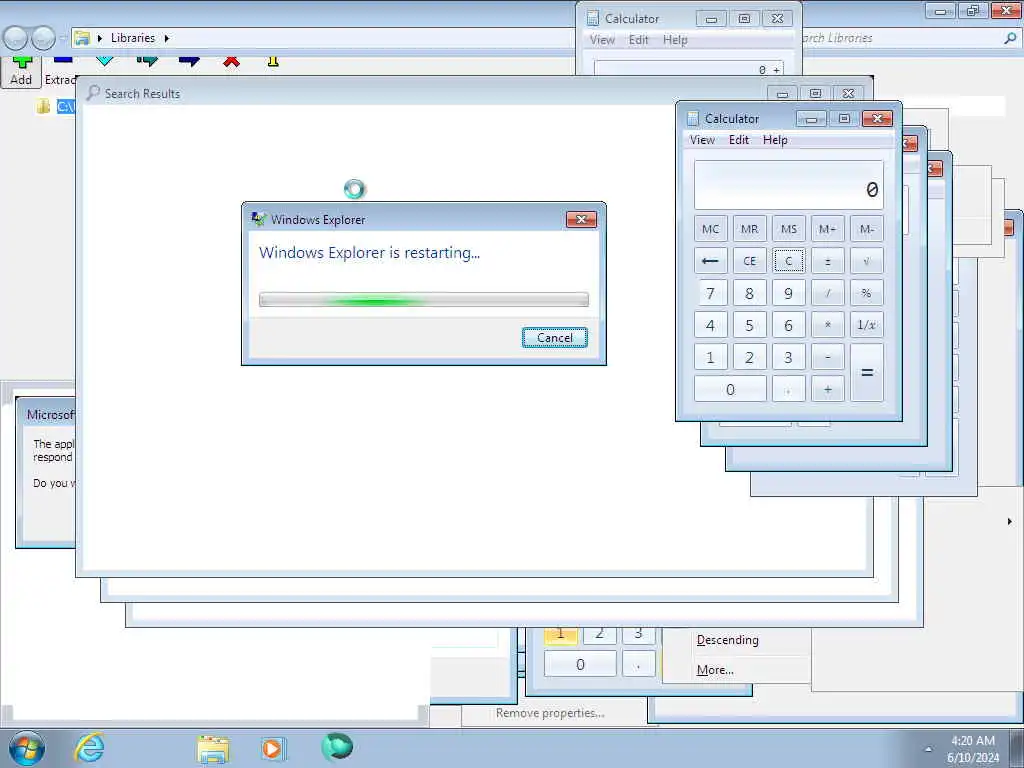The image size is (1024, 768).
Task: Click the red X delete toolbar icon
Action: (231, 61)
